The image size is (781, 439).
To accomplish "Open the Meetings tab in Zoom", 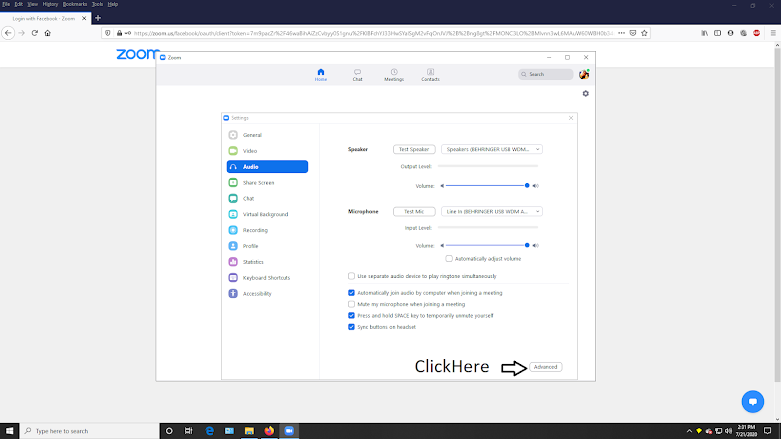I will click(x=394, y=75).
